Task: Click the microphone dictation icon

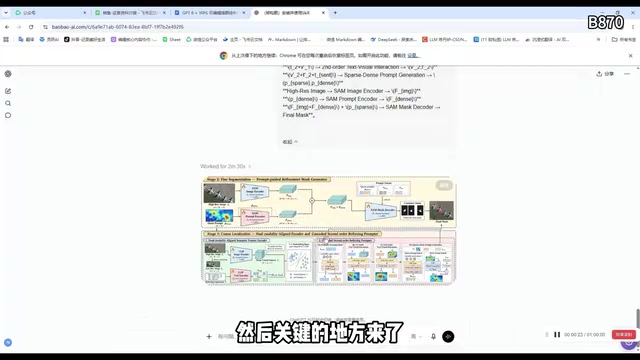Action: click(x=433, y=336)
